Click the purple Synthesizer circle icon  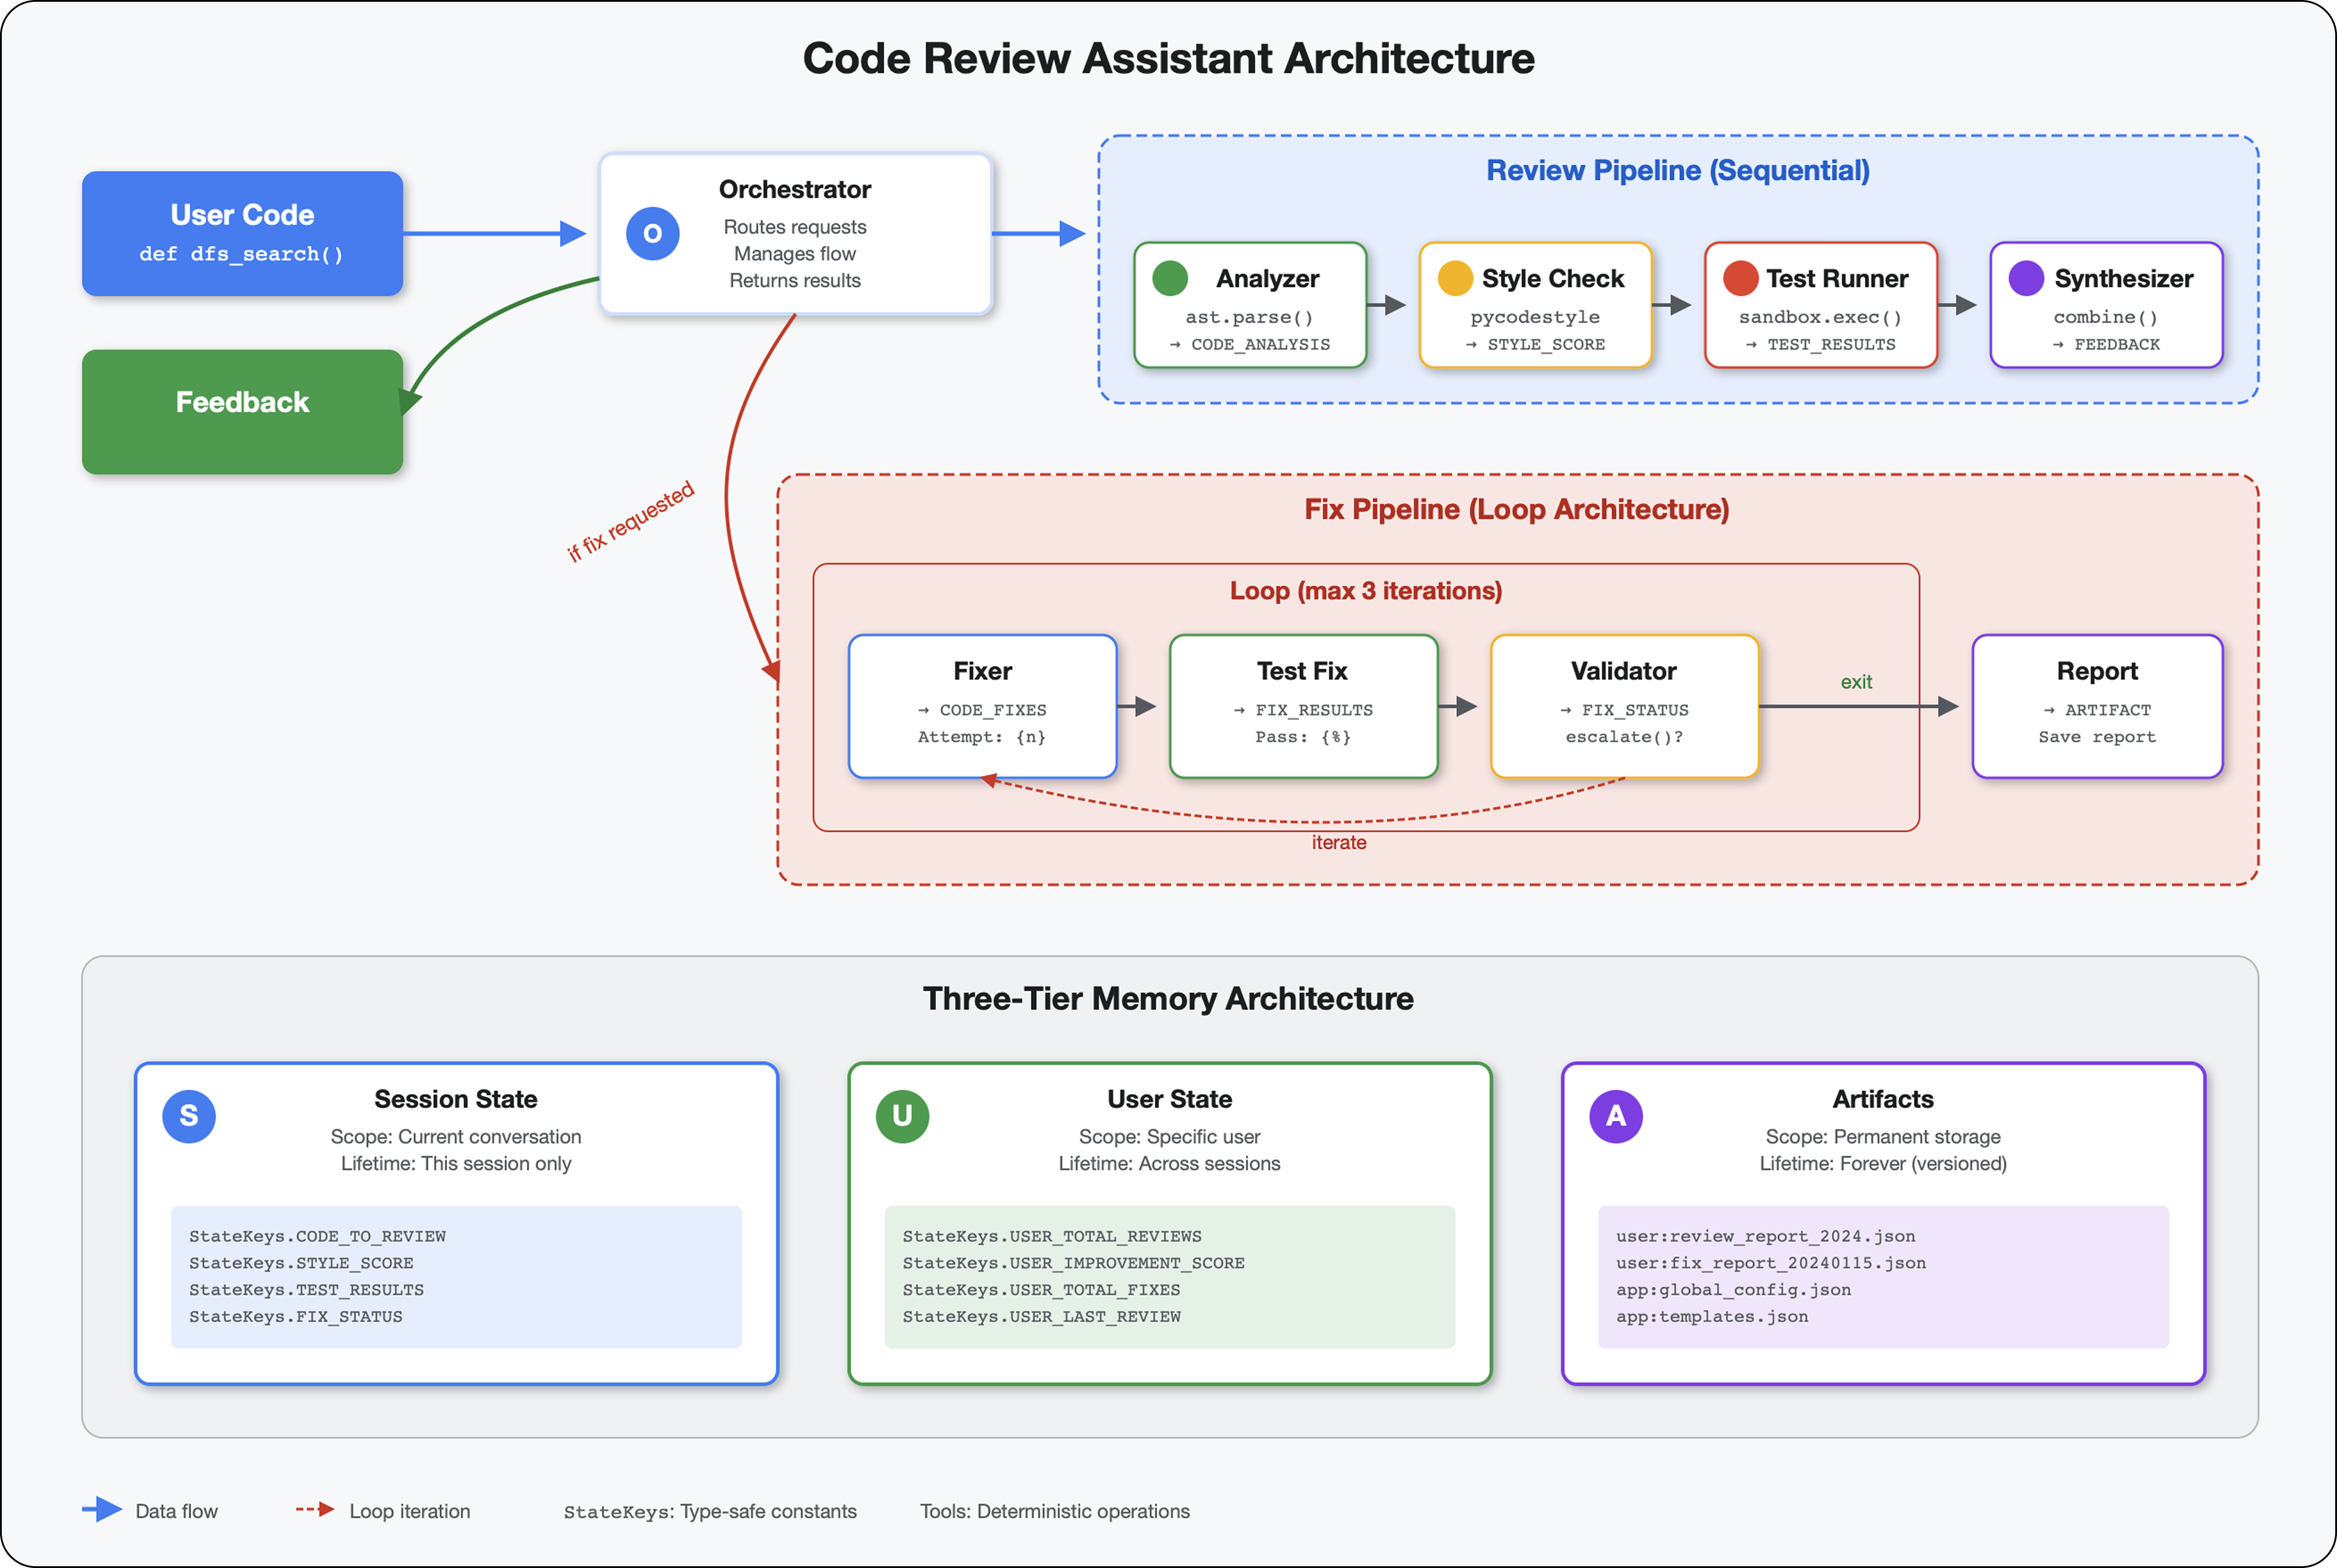click(x=2025, y=278)
